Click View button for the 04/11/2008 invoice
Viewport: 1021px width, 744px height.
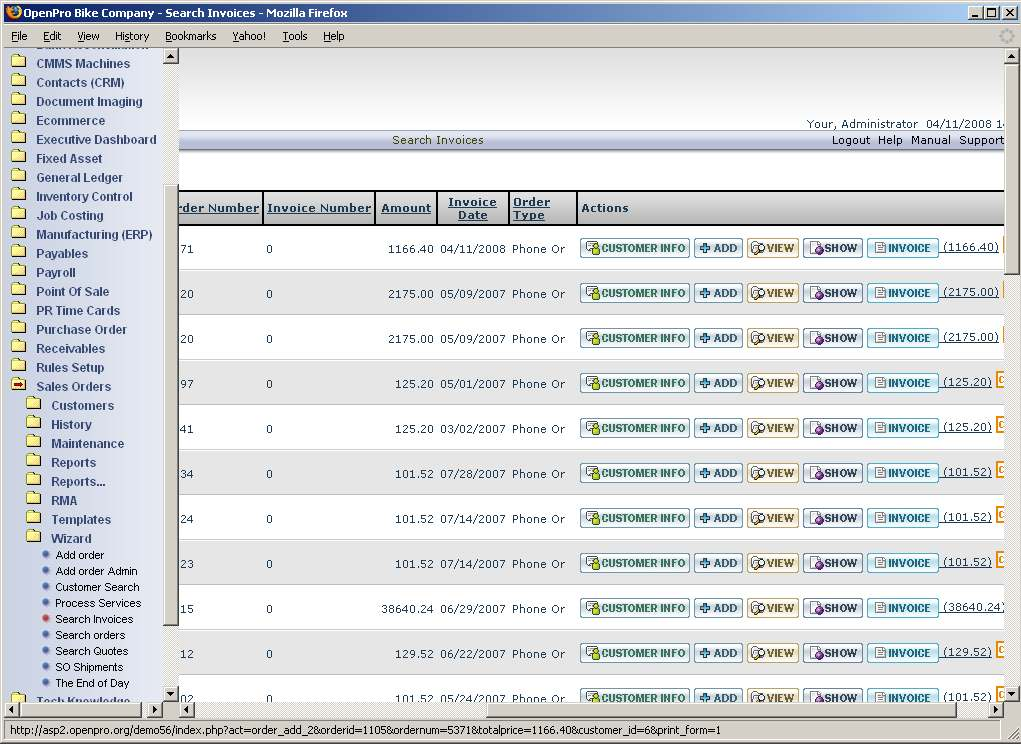pos(772,248)
